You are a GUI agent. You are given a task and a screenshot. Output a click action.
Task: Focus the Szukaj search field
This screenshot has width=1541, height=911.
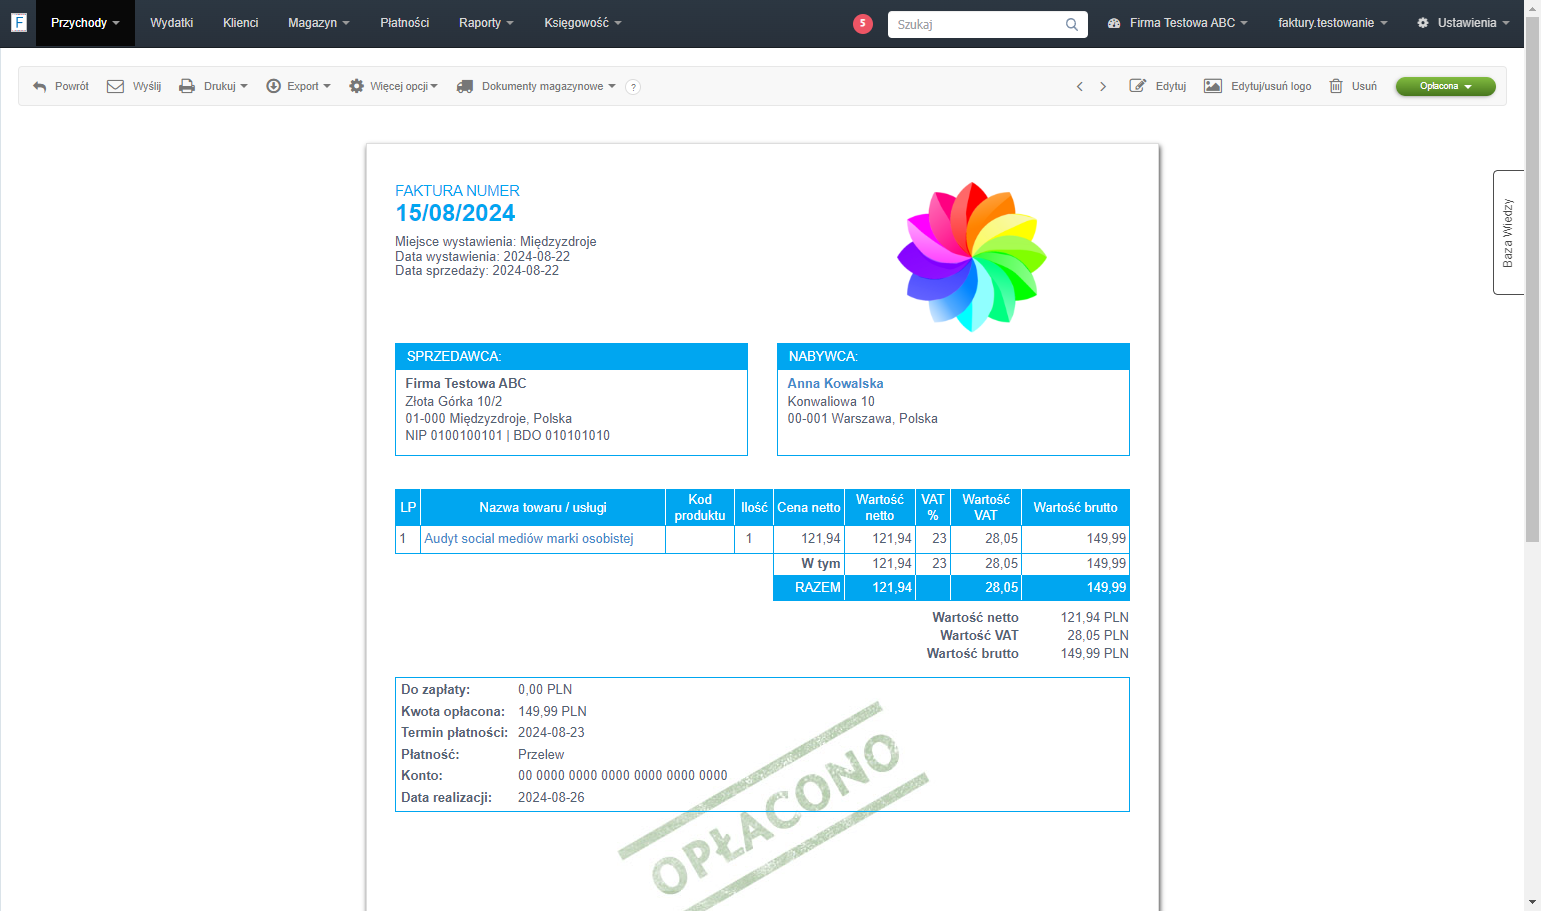coord(974,24)
